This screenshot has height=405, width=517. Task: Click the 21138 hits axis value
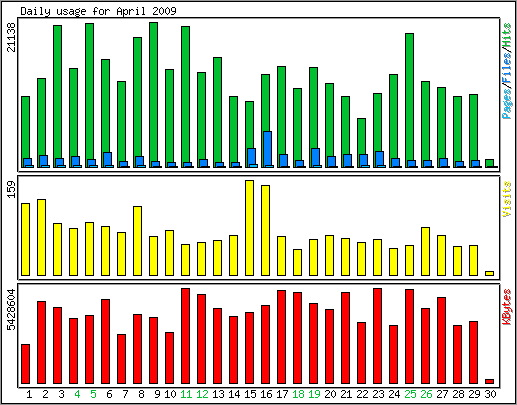pos(11,37)
